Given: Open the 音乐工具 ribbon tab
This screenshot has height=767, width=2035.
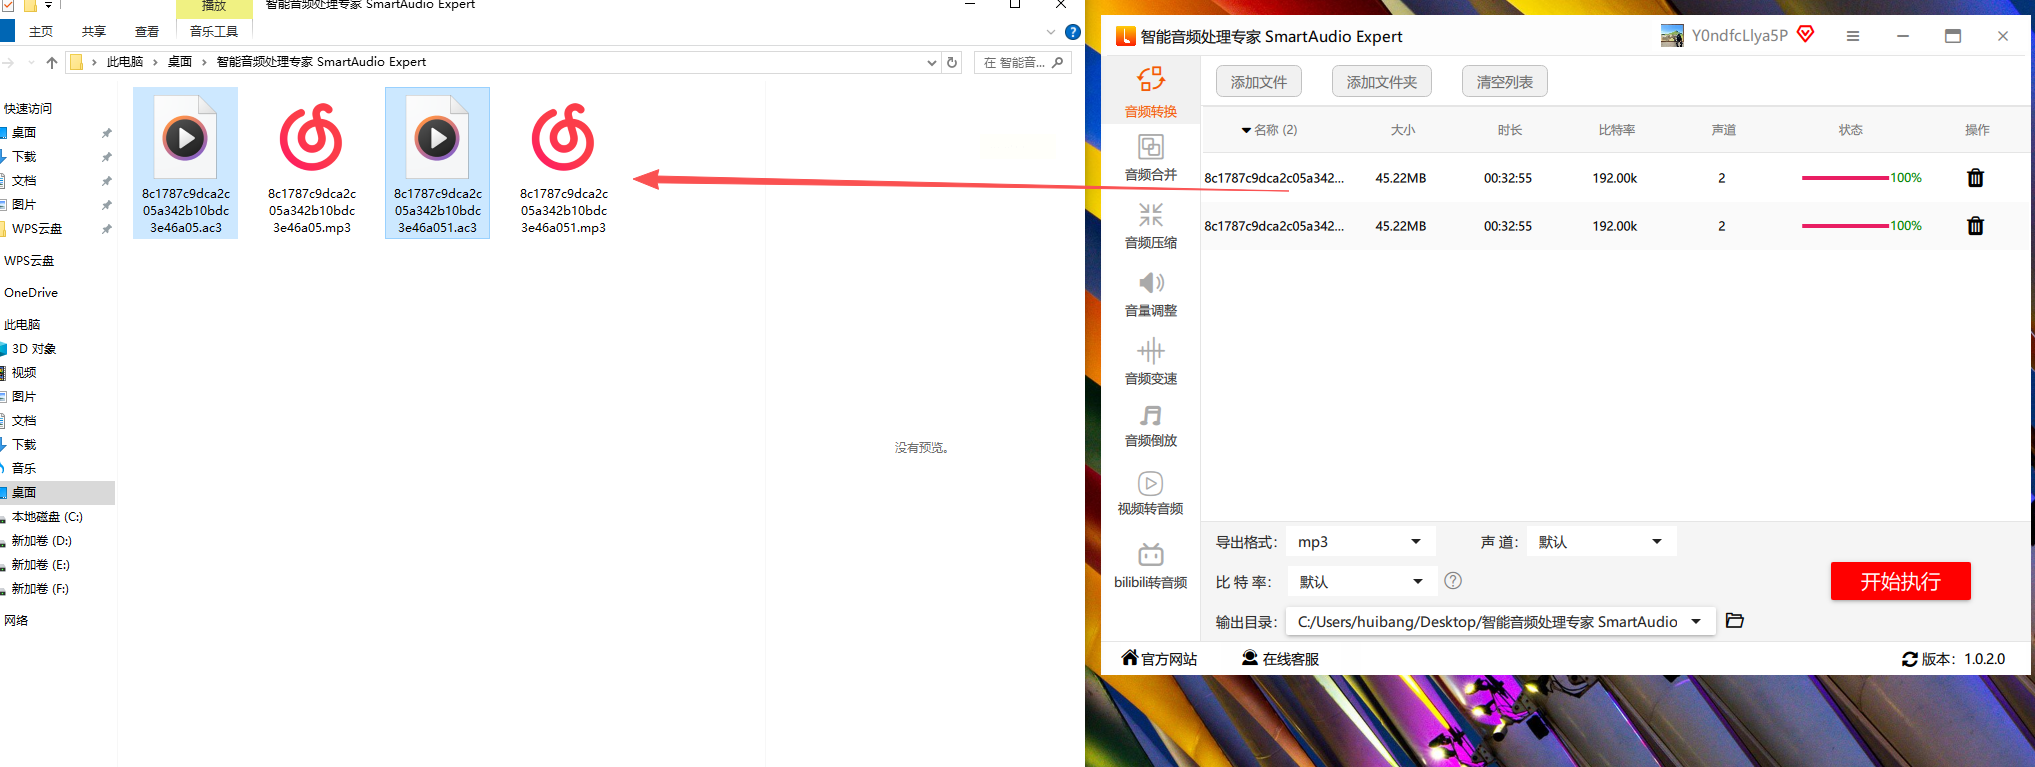Looking at the screenshot, I should 214,32.
